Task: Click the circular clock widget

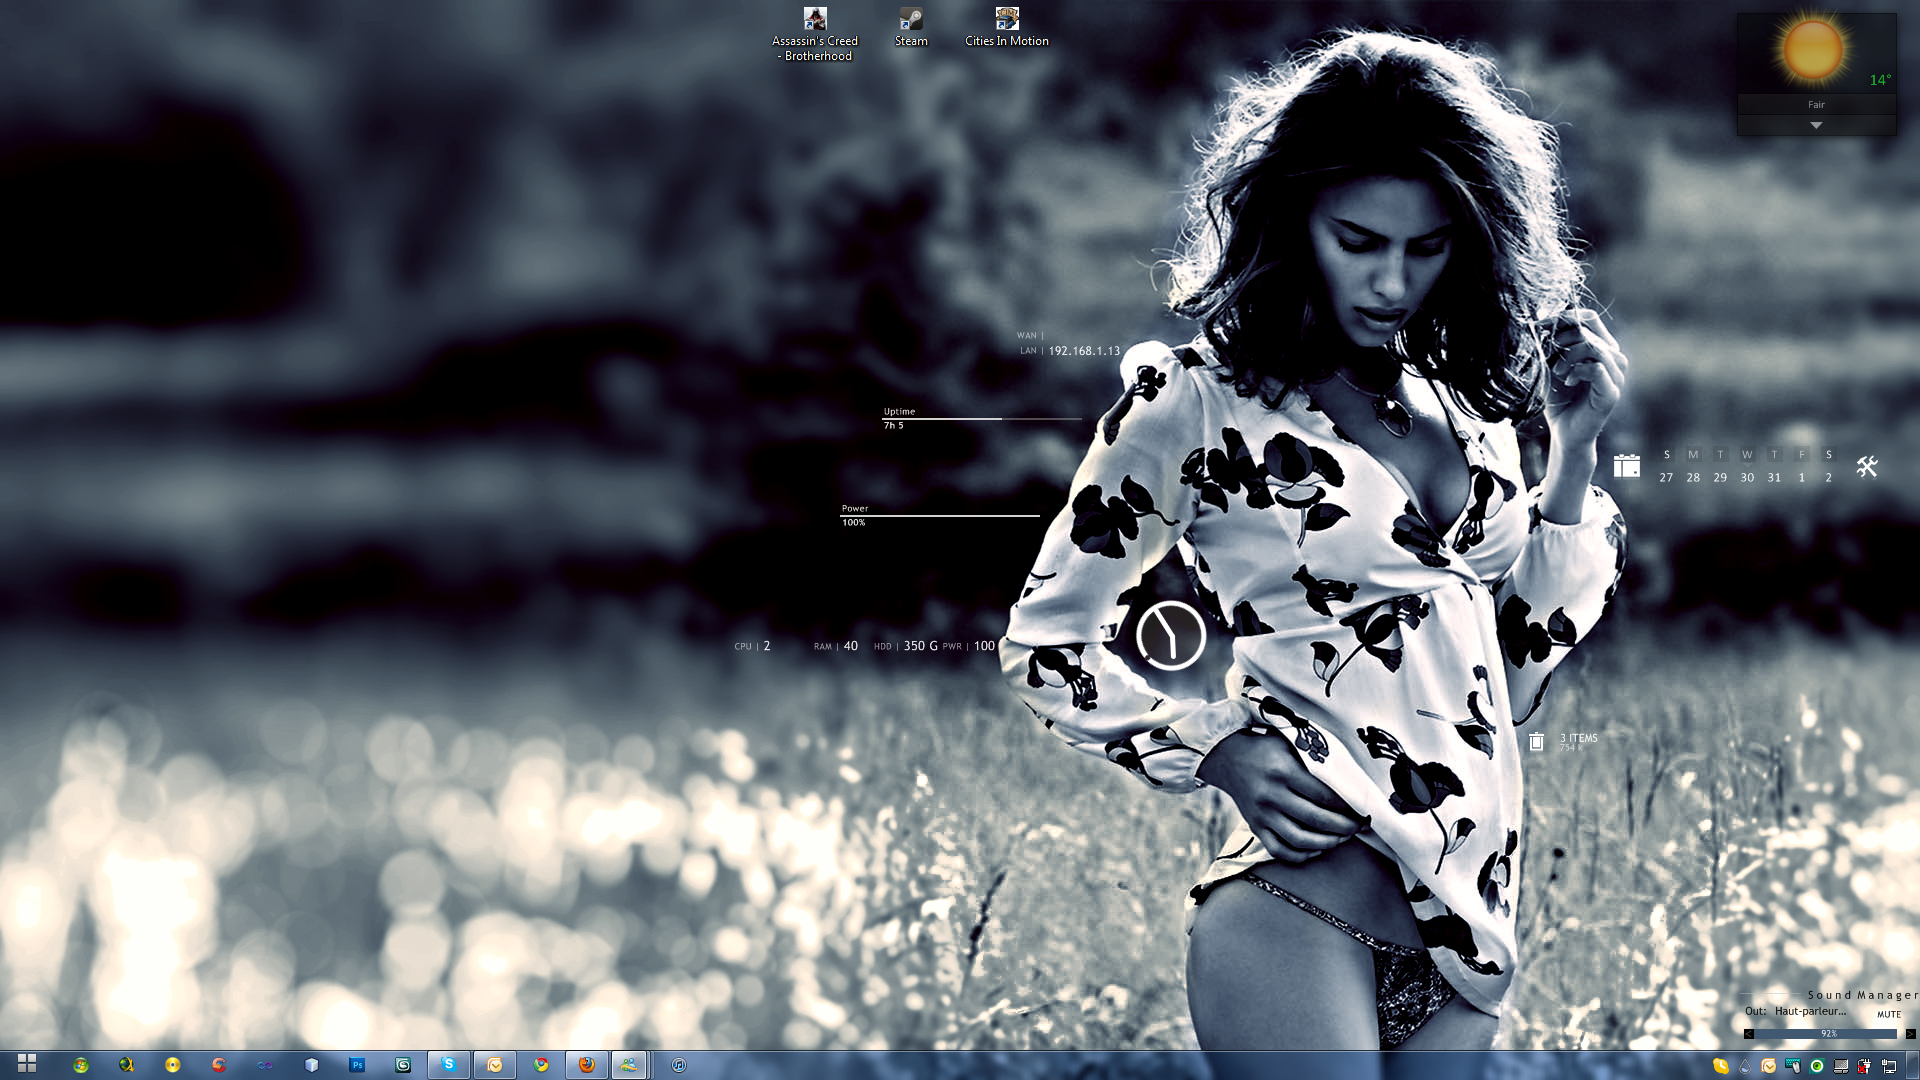Action: (1170, 636)
